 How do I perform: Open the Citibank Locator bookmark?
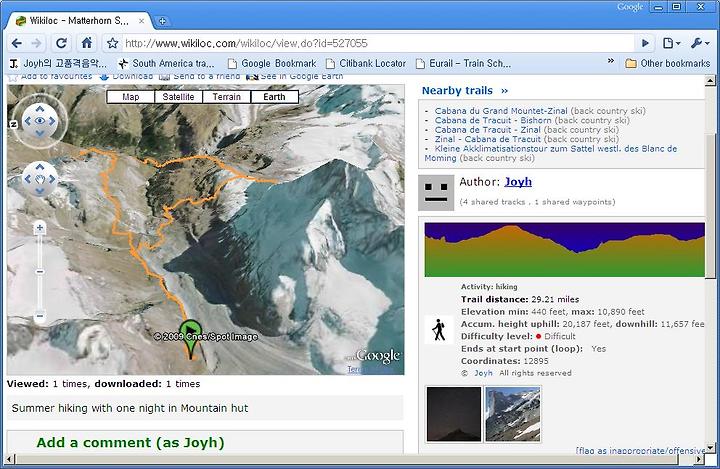click(366, 63)
